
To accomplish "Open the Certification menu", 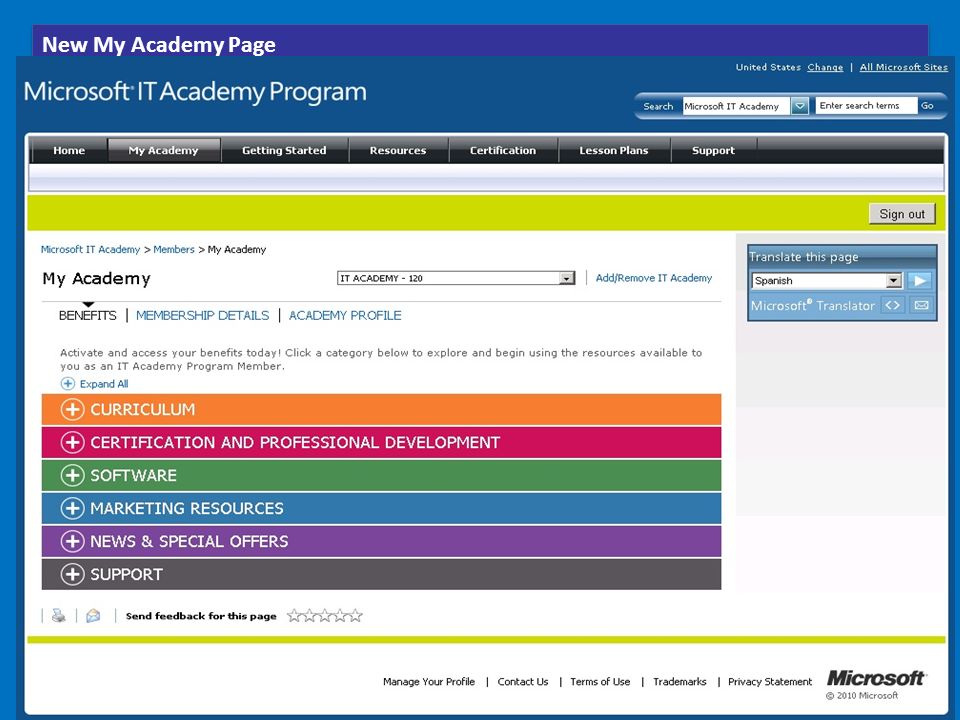I will (503, 151).
